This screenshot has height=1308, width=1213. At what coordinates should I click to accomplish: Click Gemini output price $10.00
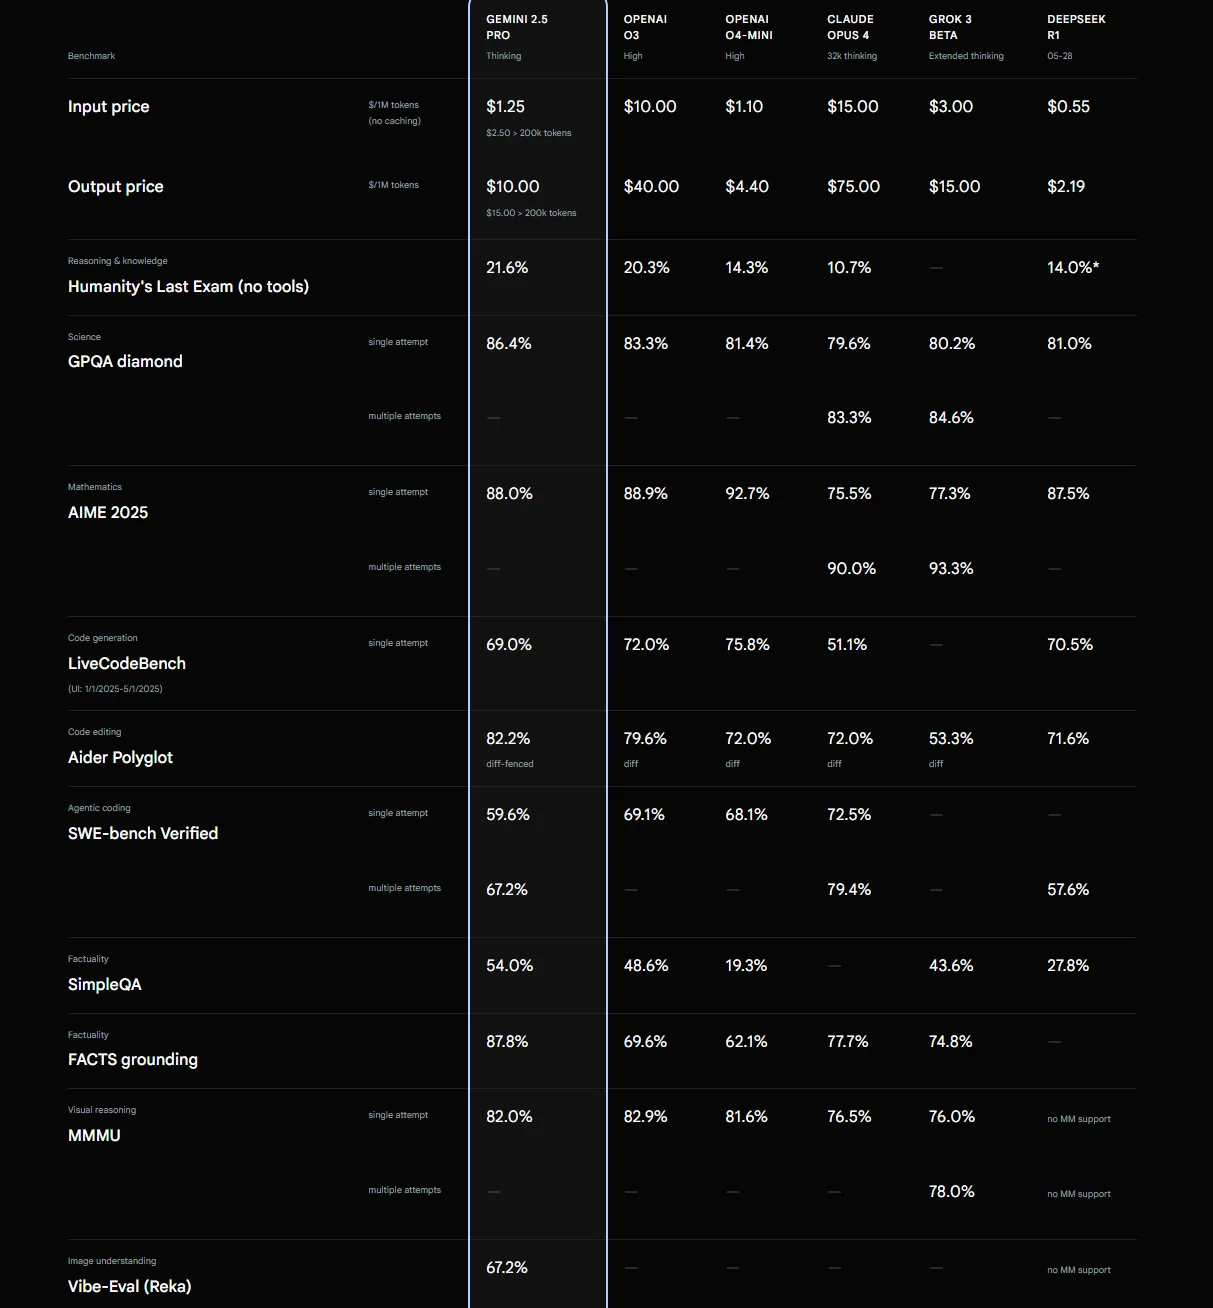(513, 186)
